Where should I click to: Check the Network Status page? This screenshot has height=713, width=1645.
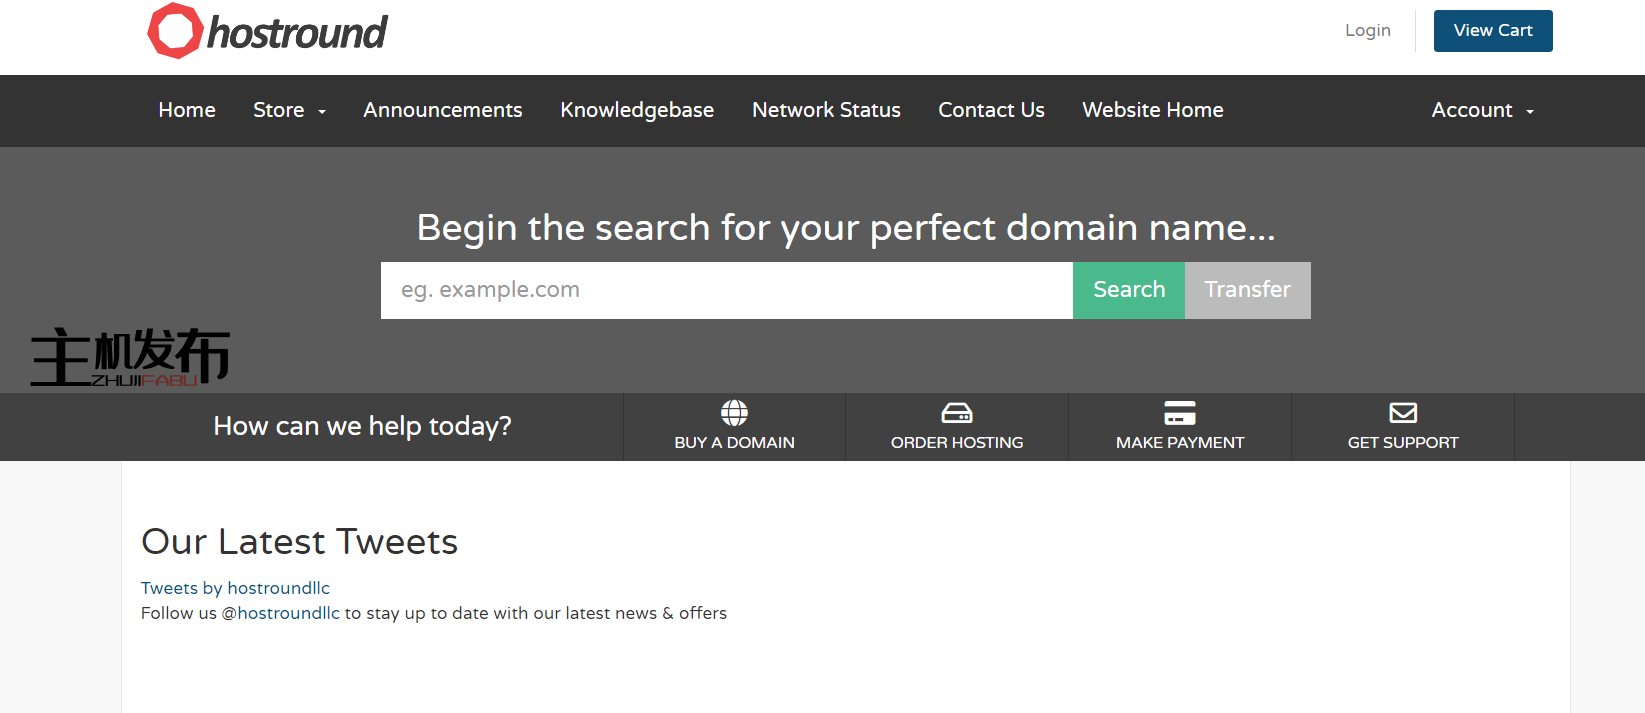click(x=826, y=110)
